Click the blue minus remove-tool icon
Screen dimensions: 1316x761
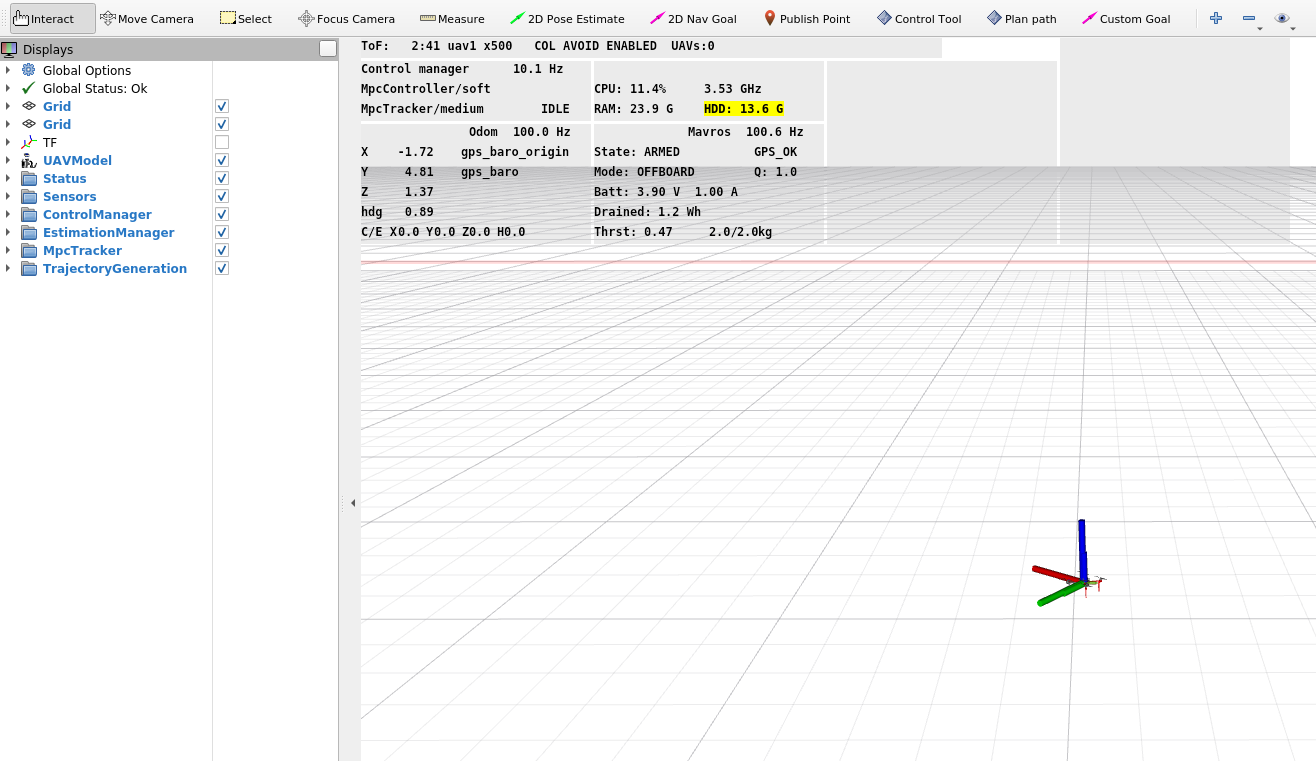click(x=1249, y=18)
